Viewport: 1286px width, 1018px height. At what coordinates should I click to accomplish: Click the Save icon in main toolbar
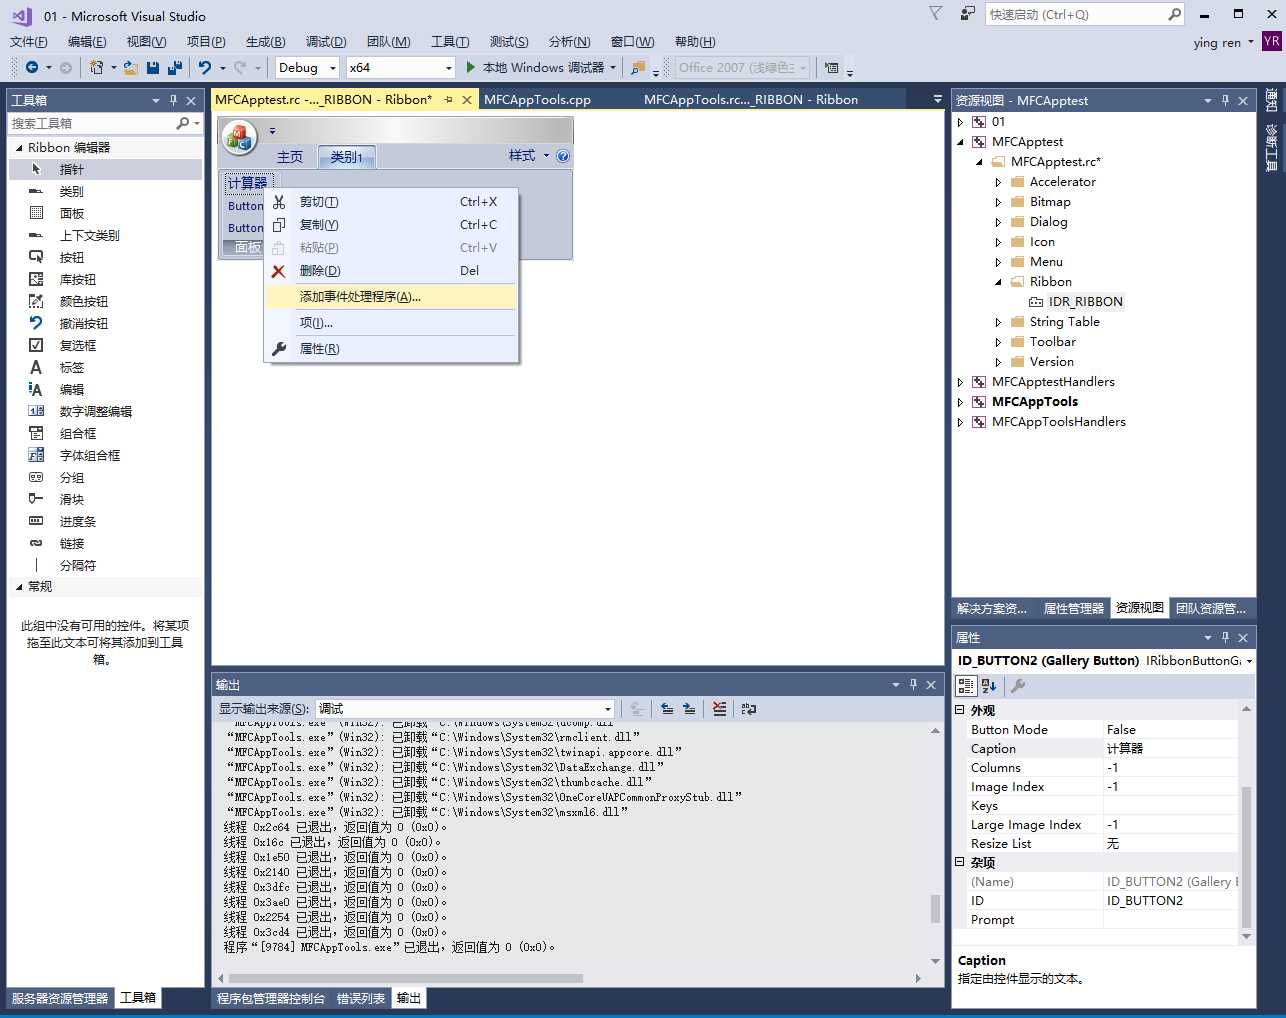153,67
